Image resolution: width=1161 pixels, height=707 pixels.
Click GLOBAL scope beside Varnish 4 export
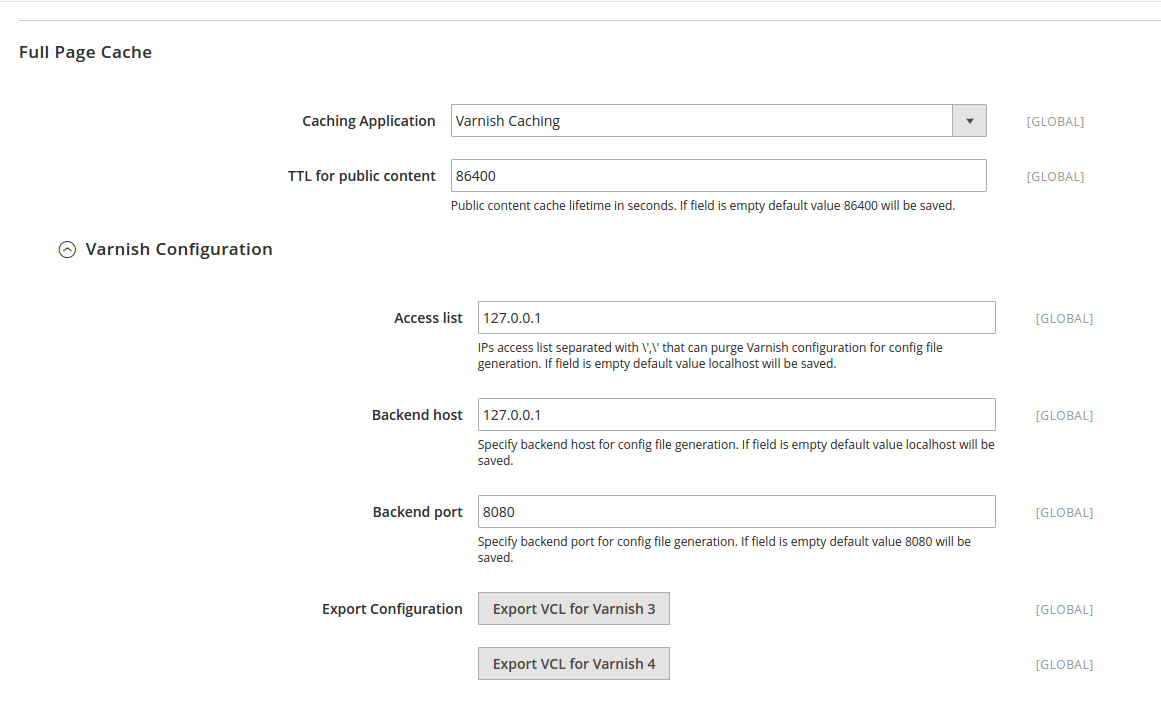coord(1064,664)
